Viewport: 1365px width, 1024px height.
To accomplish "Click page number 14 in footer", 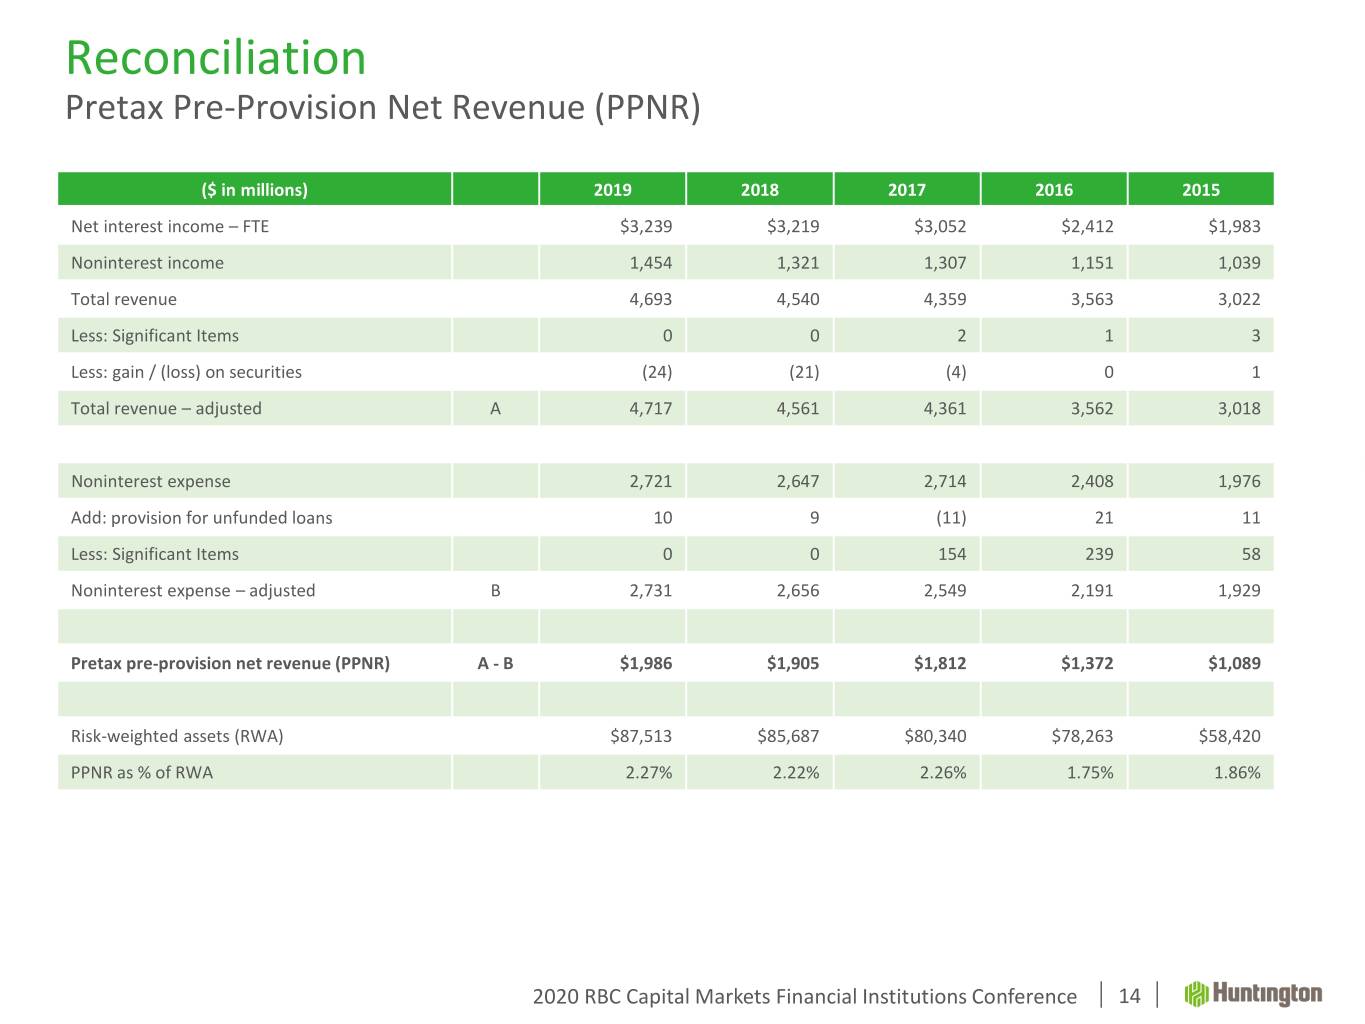I will click(x=1129, y=996).
